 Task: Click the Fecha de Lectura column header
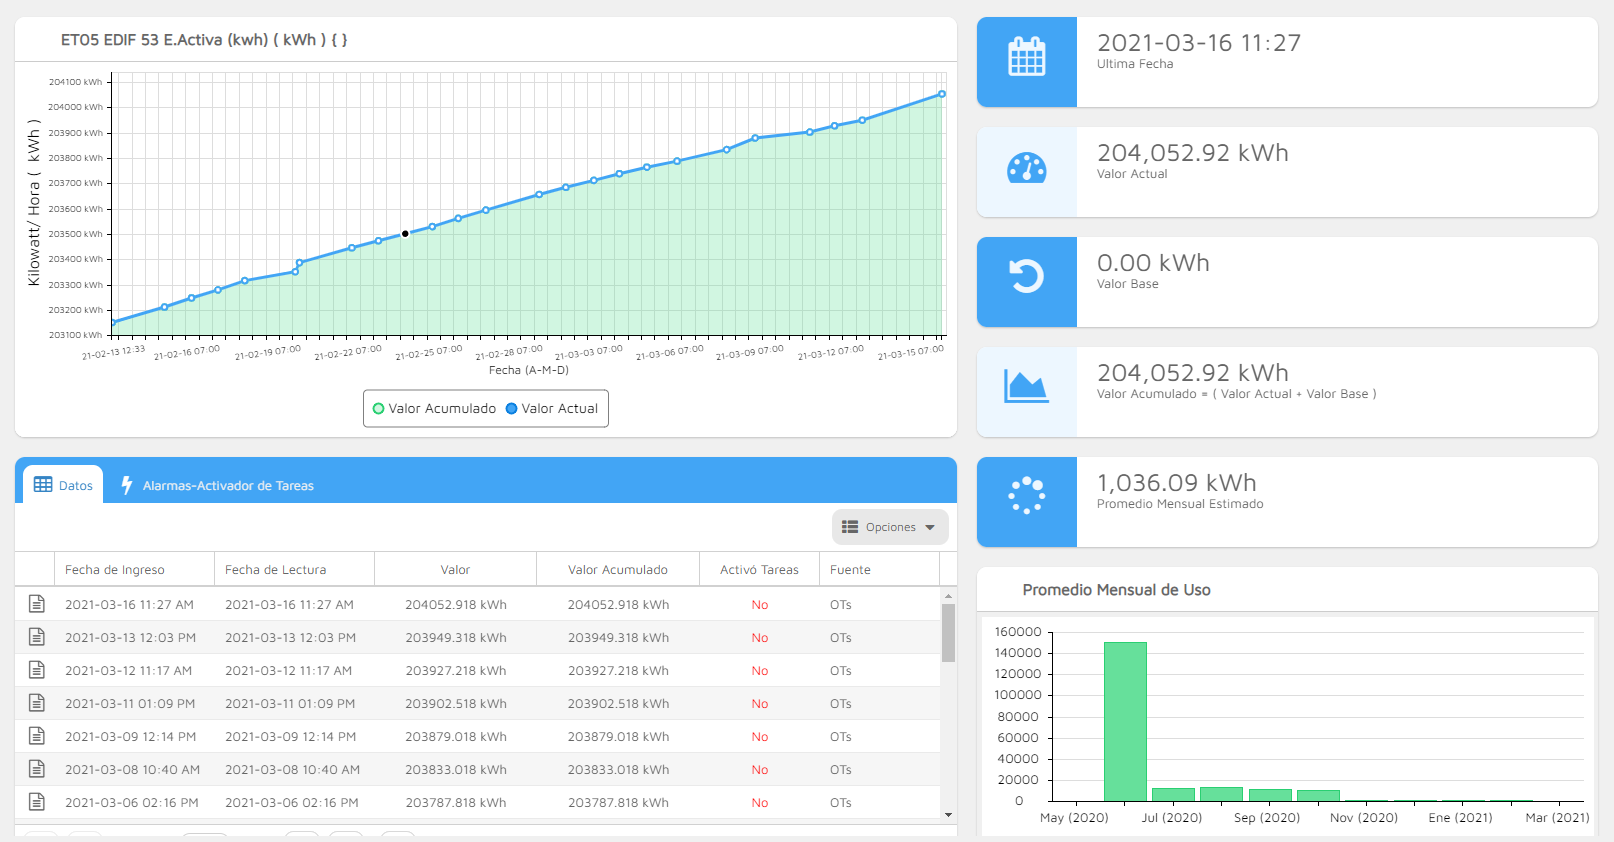point(276,570)
